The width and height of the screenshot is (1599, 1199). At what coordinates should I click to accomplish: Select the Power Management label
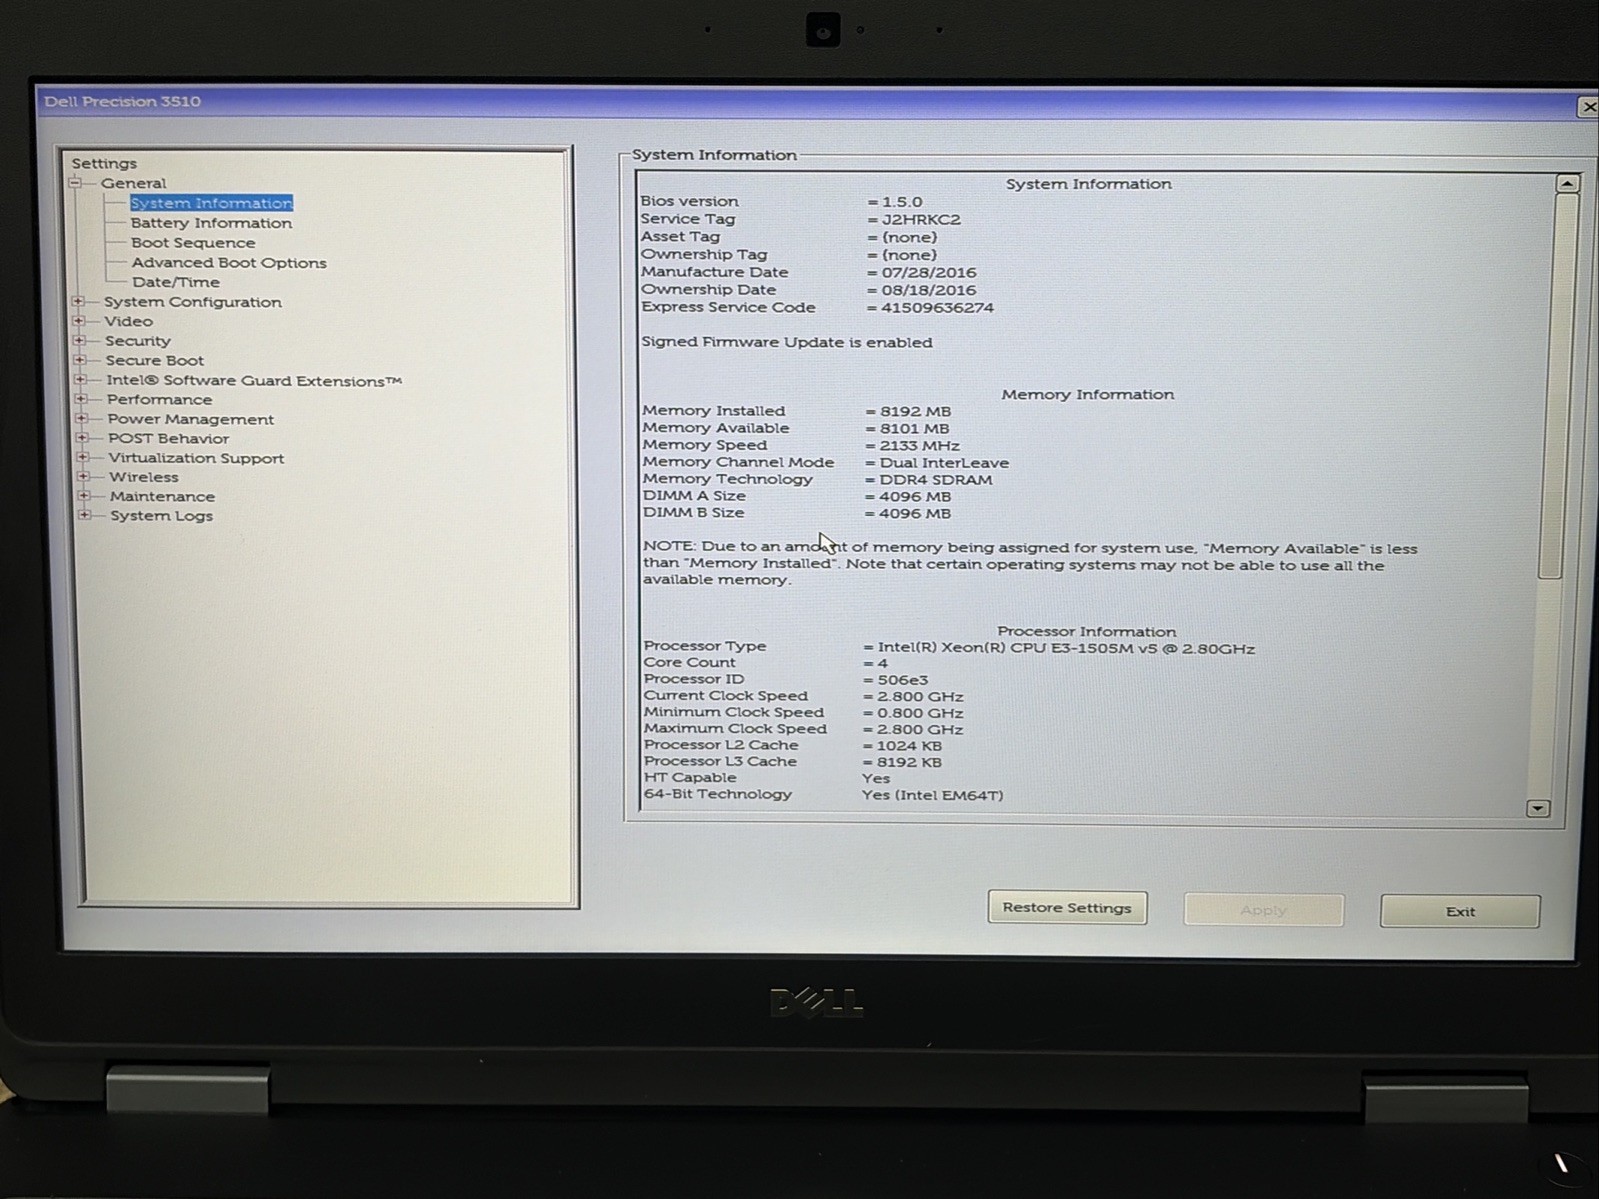tap(191, 419)
